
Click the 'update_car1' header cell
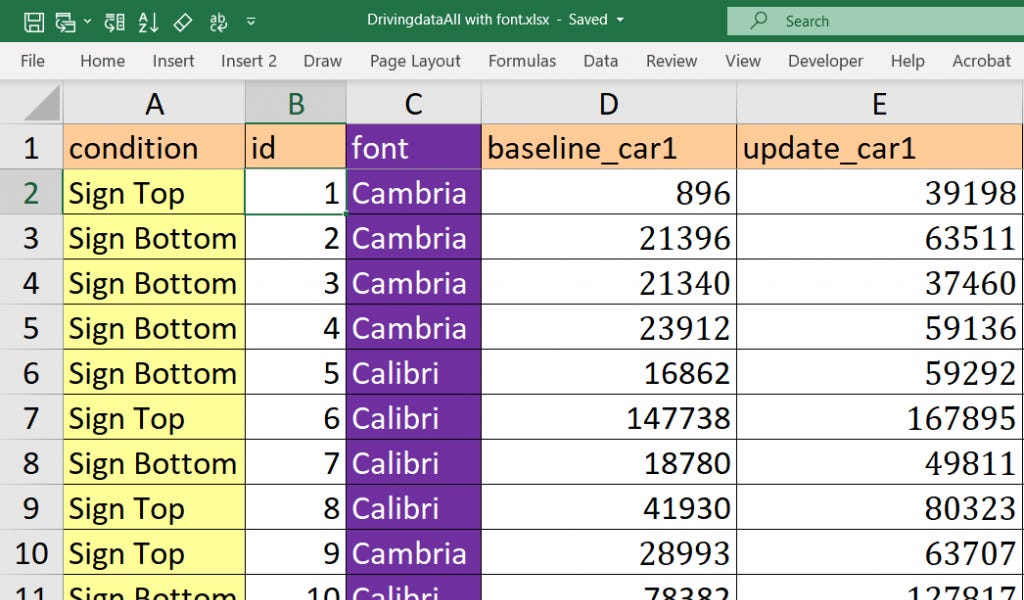click(x=880, y=147)
